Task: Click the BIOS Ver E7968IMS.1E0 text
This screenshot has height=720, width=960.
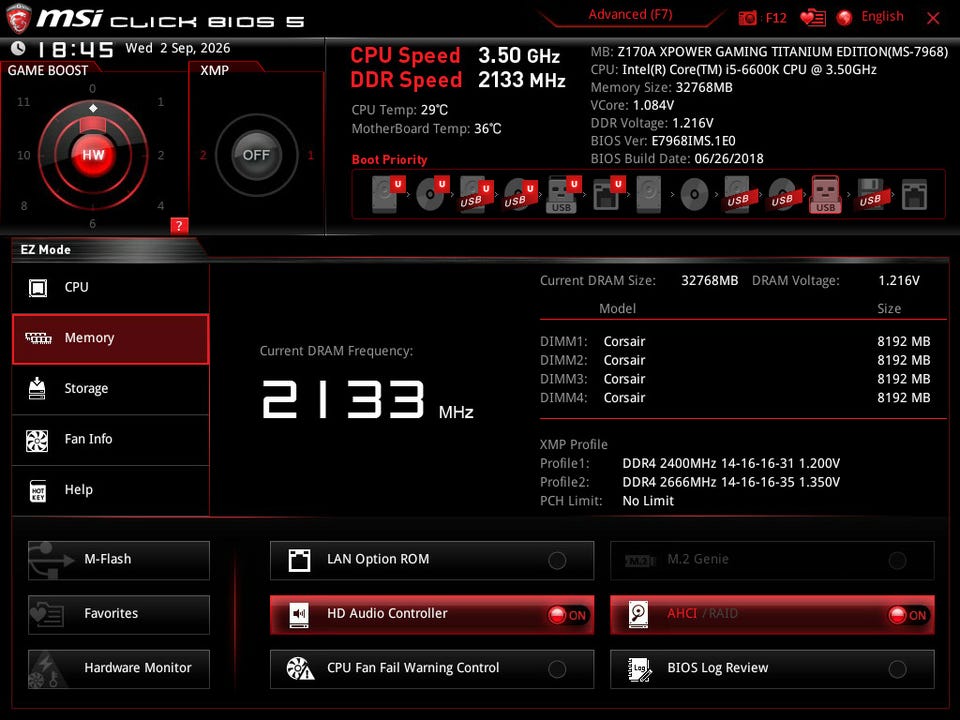Action: coord(663,141)
